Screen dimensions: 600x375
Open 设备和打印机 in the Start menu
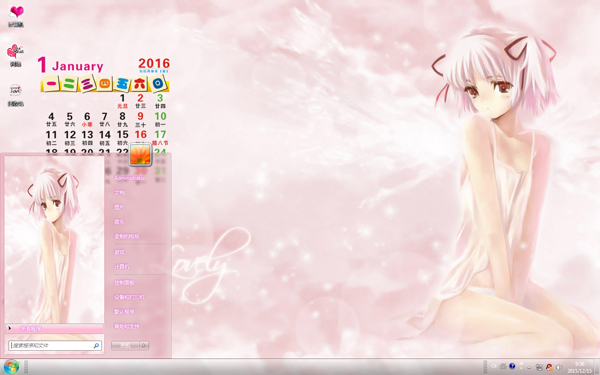(x=129, y=297)
